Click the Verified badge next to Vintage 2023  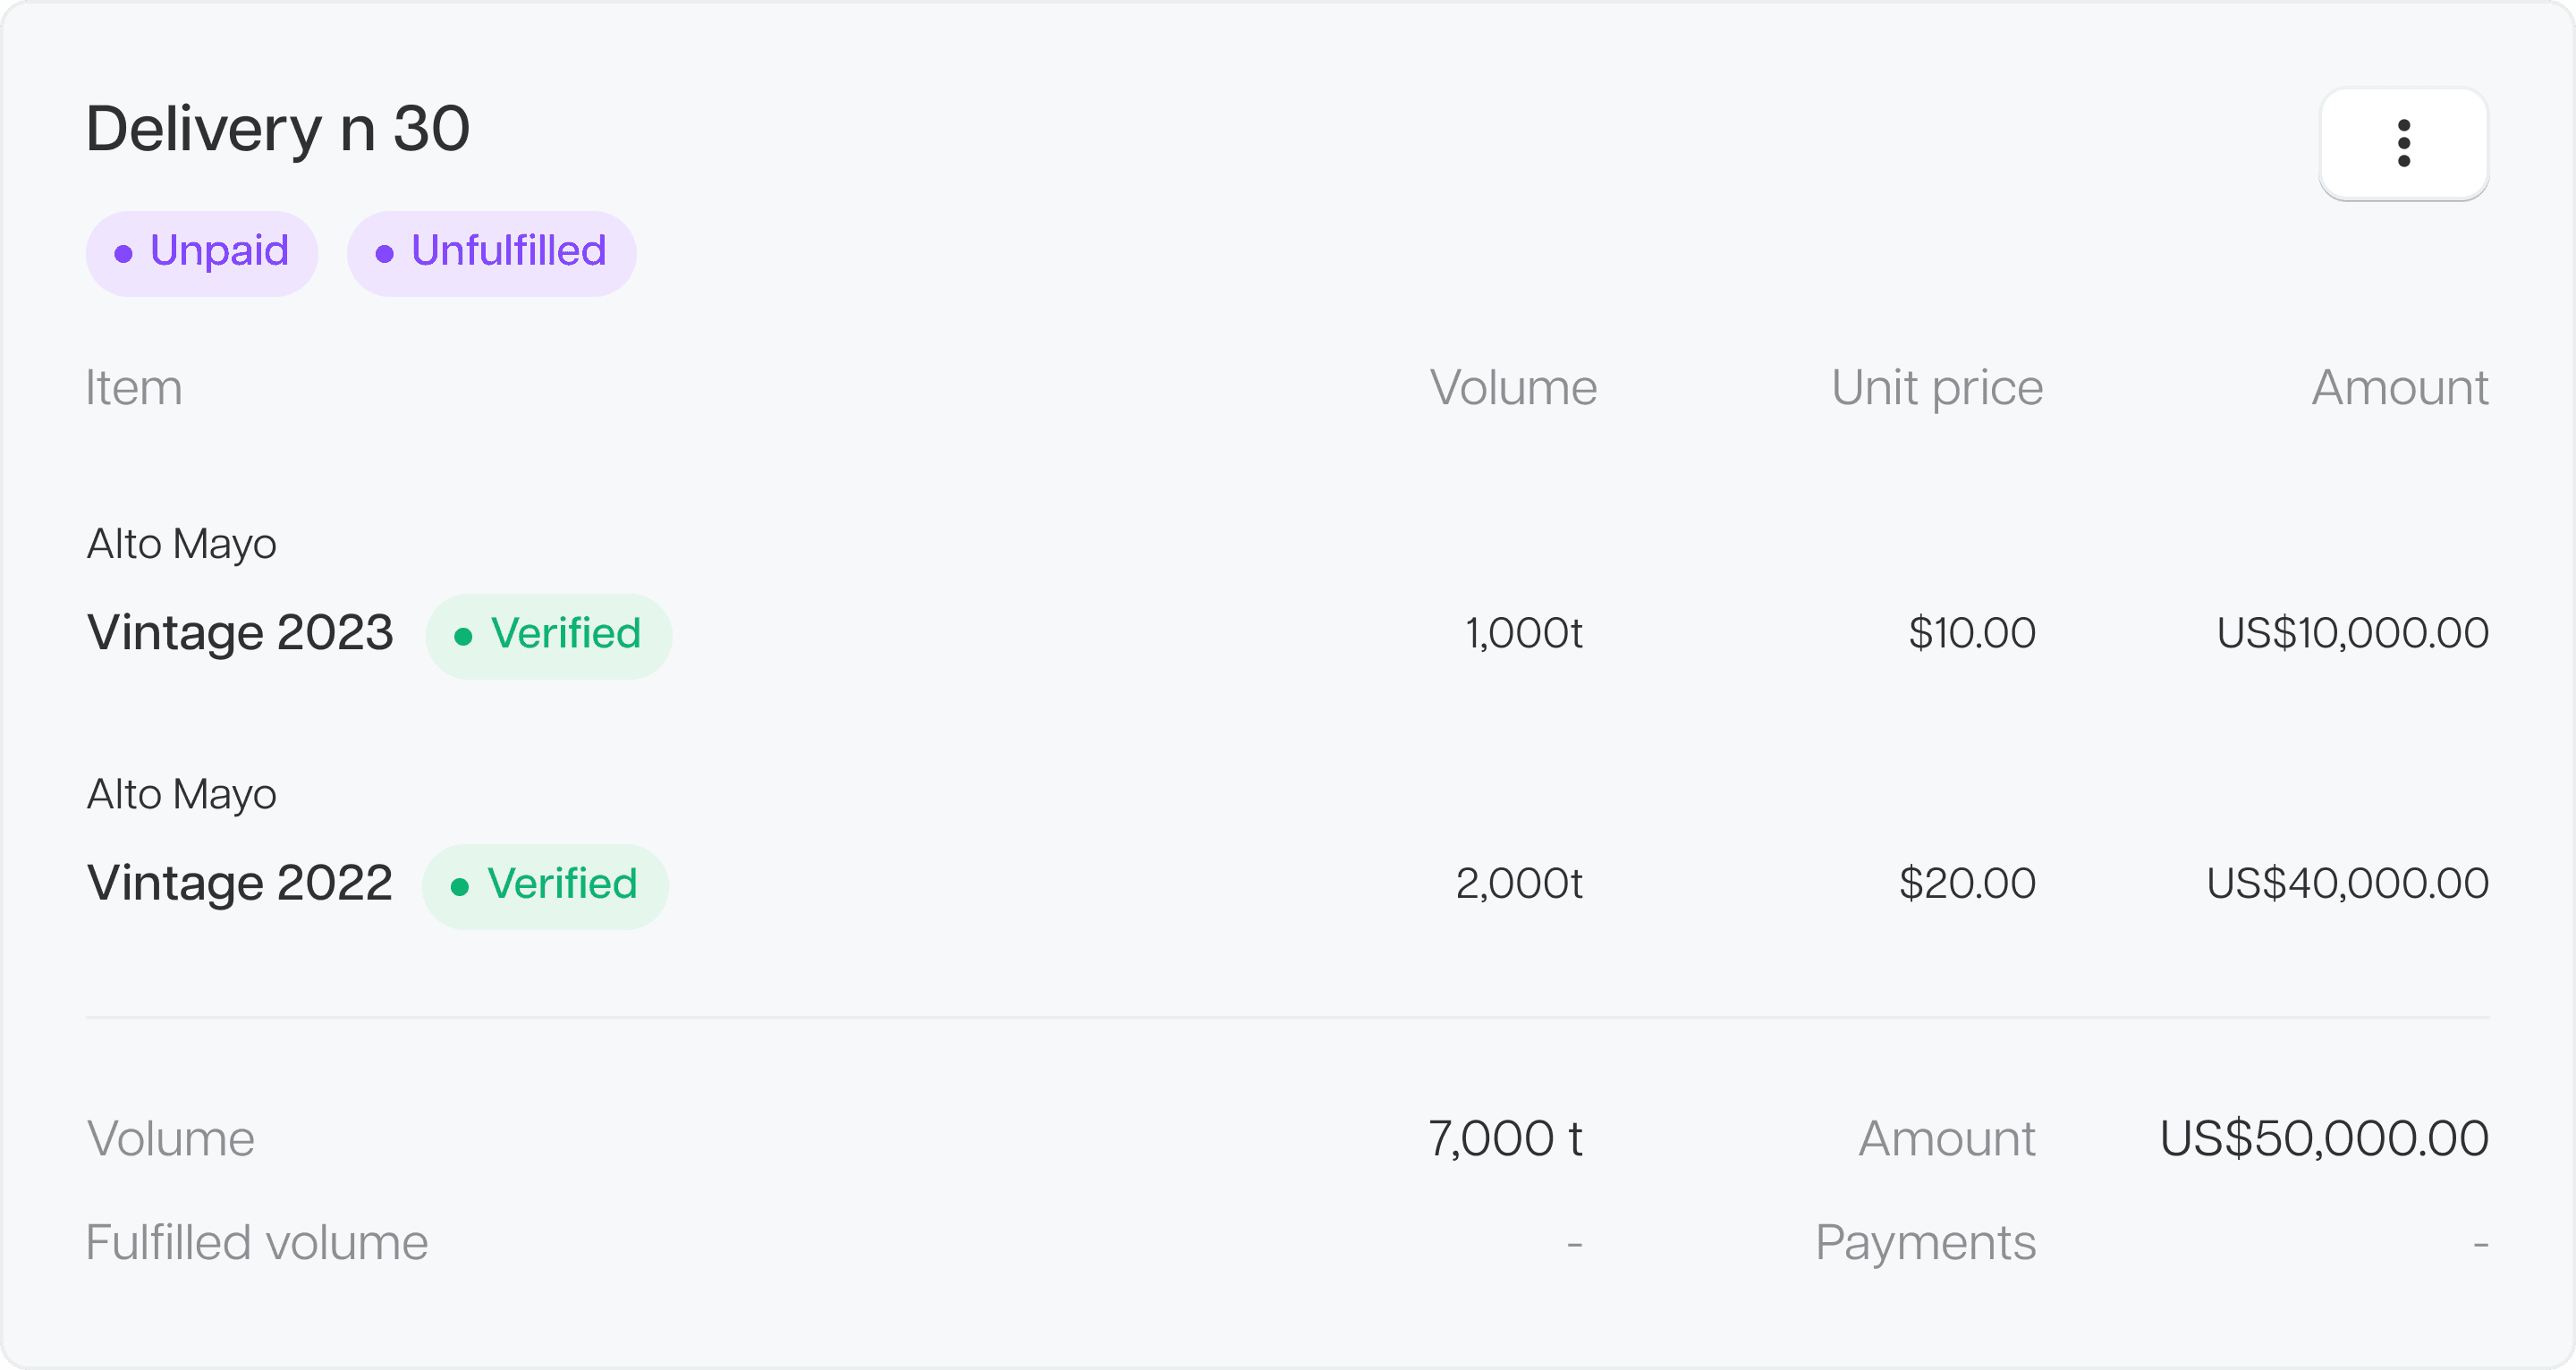[x=548, y=636]
